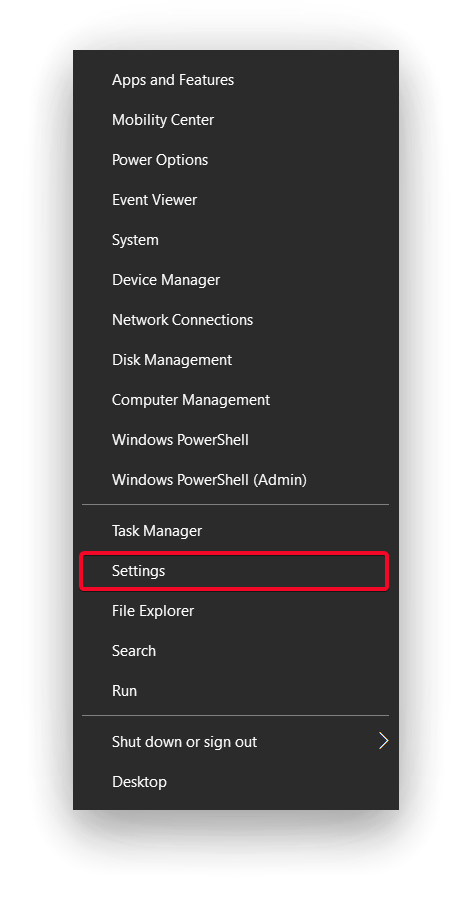Viewport: 472px width, 903px height.
Task: Click the red outline box around Settings
Action: pyautogui.click(x=234, y=571)
